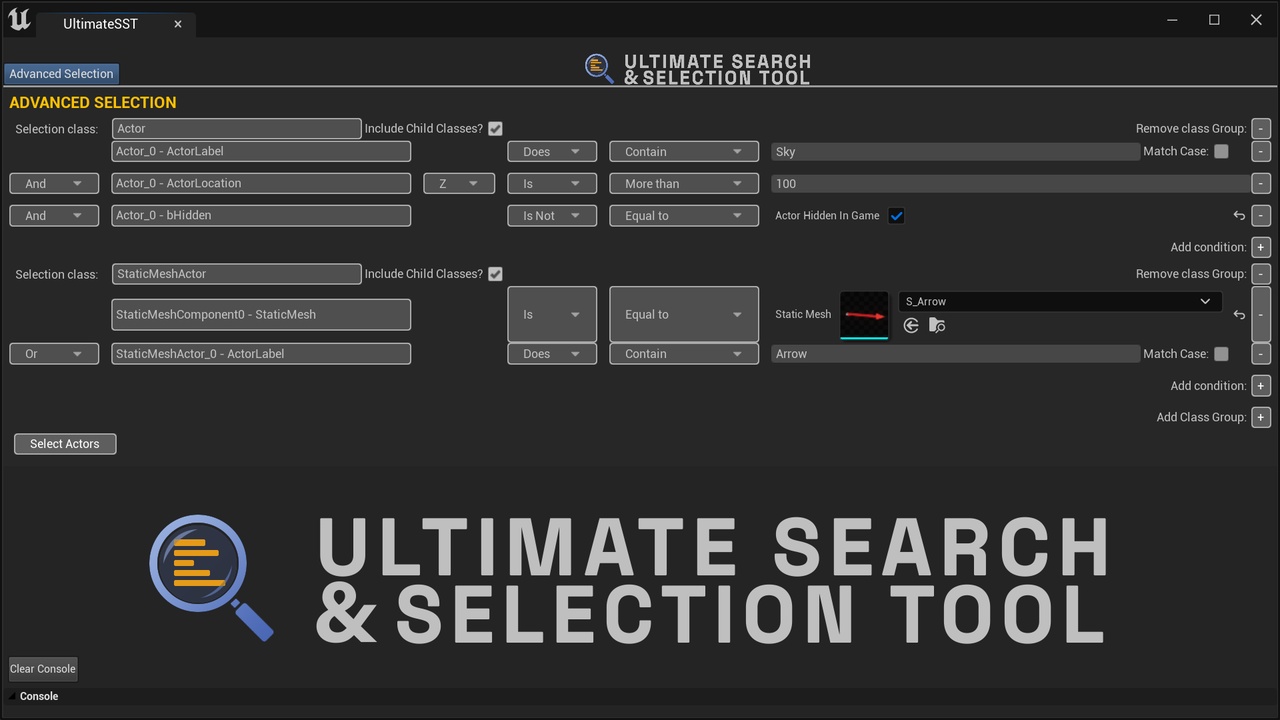Screen dimensions: 1280x720
Task: Remove the StaticMeshActor_0 - ActorLabel condition
Action: [1261, 354]
